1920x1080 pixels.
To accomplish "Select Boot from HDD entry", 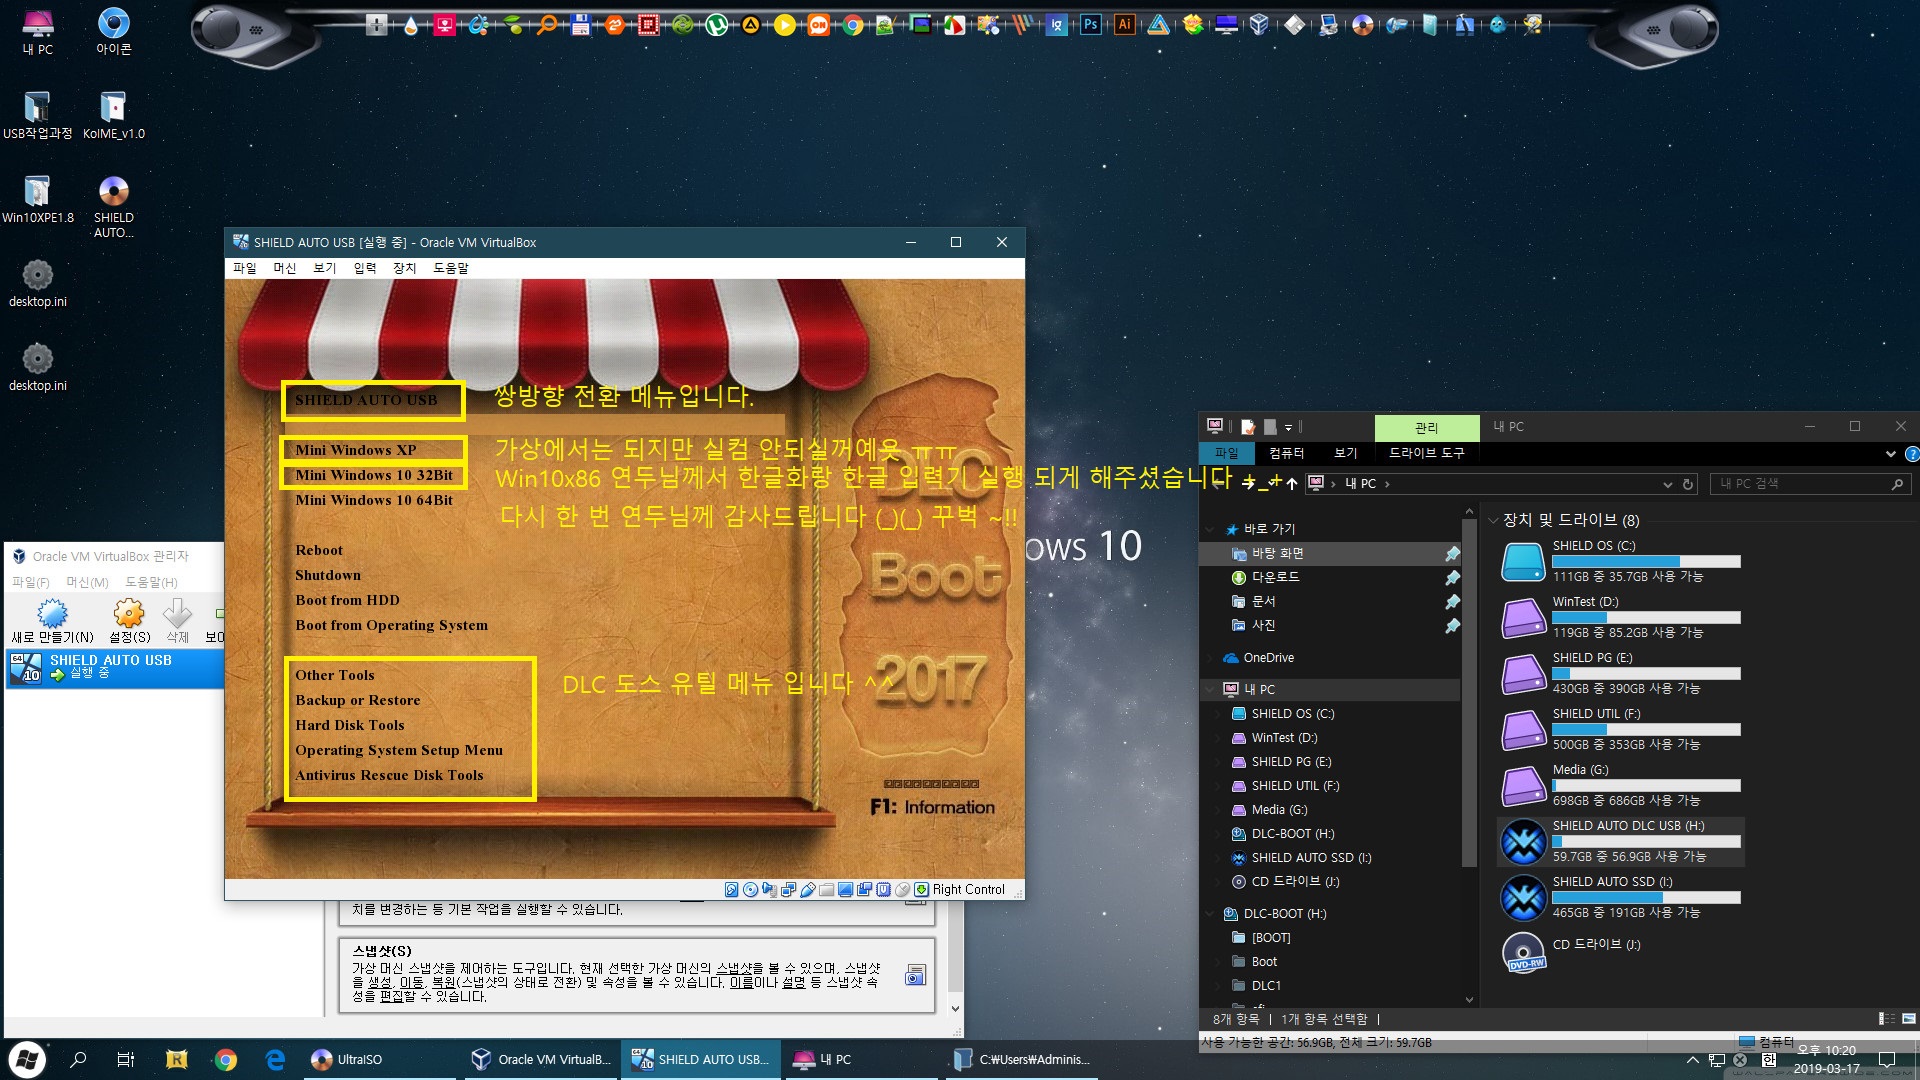I will click(347, 600).
